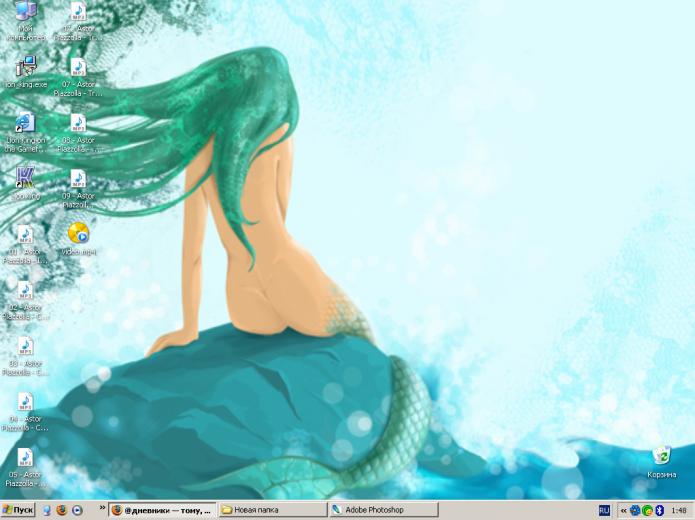Click the green tray icon
This screenshot has height=520, width=695.
(x=647, y=511)
